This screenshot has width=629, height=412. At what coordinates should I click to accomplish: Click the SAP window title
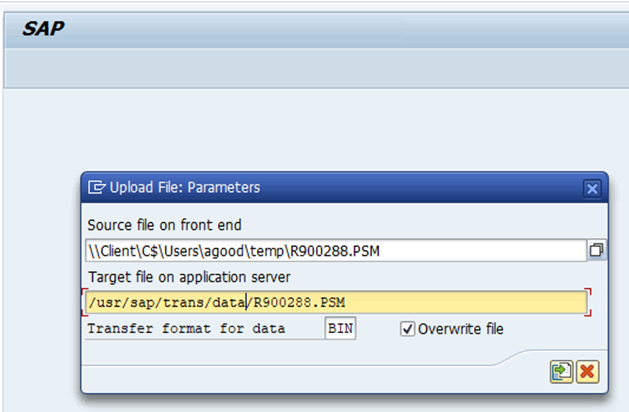point(43,28)
